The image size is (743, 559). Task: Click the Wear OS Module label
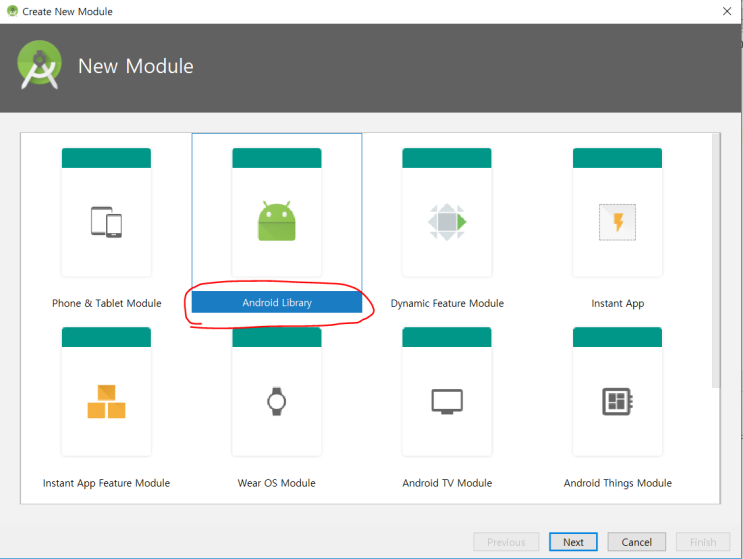click(x=276, y=483)
